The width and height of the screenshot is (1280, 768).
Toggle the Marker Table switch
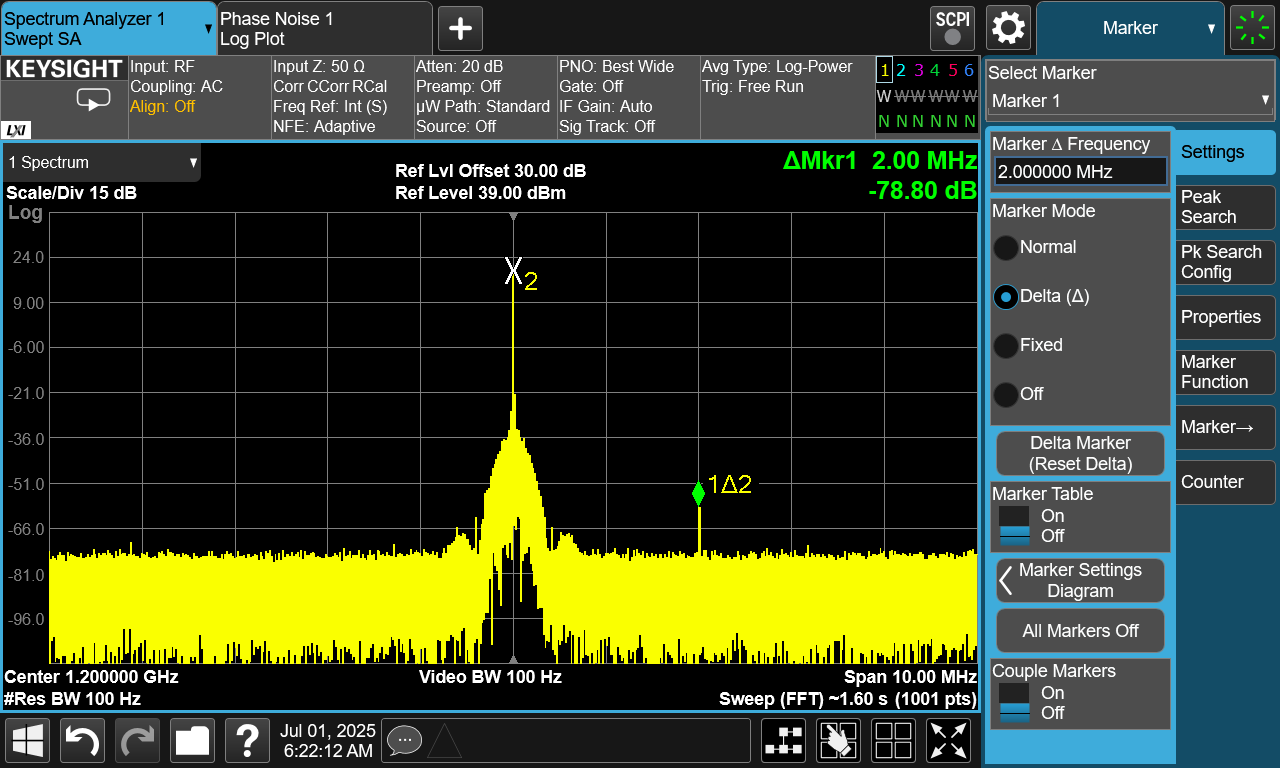[x=1014, y=526]
